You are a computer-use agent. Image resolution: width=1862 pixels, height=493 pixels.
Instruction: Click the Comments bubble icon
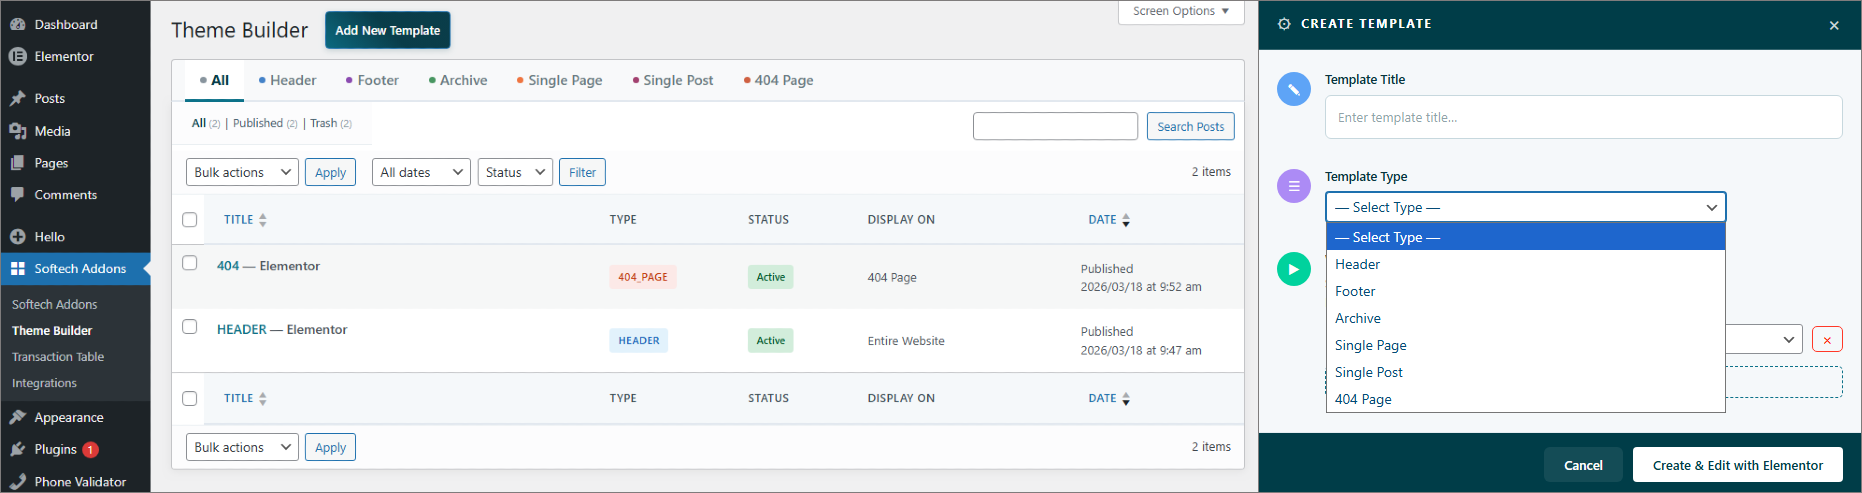pyautogui.click(x=17, y=195)
